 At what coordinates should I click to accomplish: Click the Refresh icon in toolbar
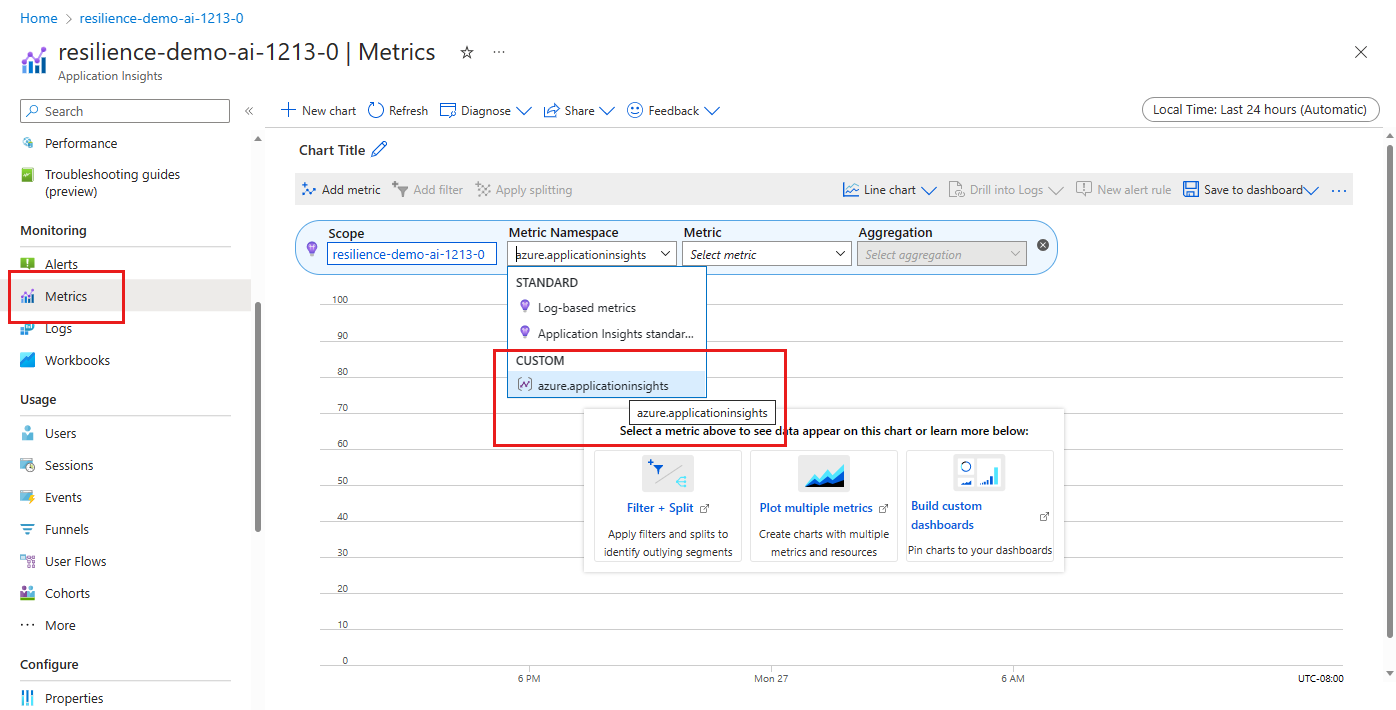coord(376,110)
